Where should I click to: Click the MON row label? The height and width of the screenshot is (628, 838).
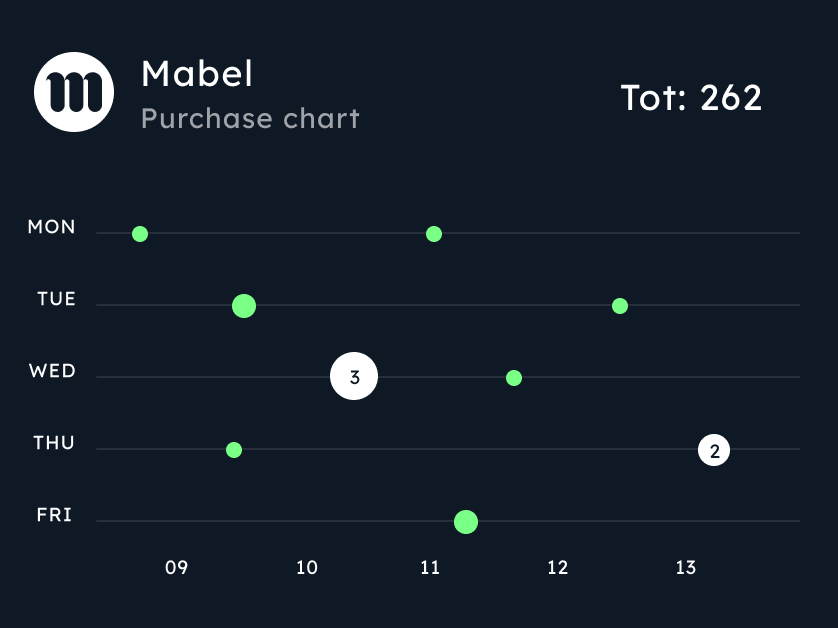click(52, 227)
